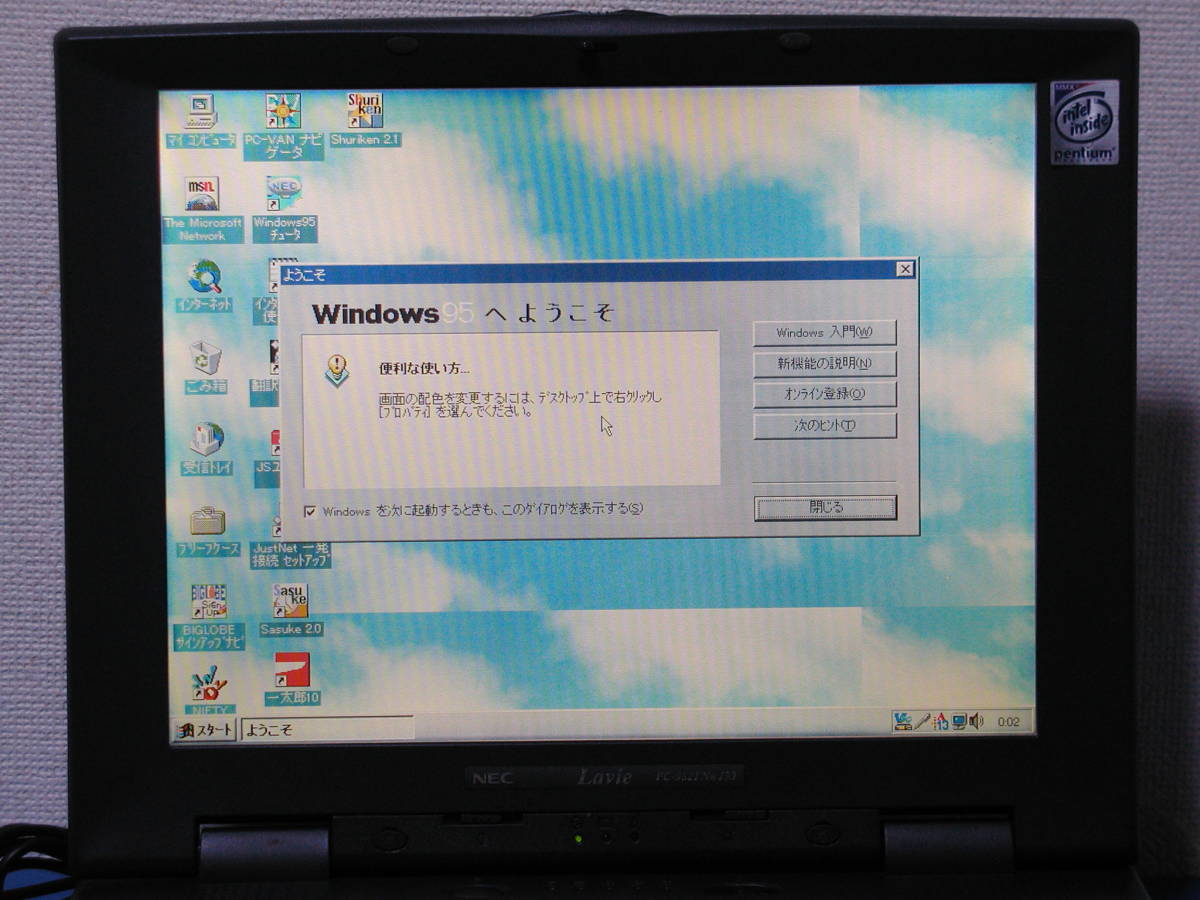Click the 閉じる (Close) button
The image size is (1200, 900).
[x=825, y=508]
